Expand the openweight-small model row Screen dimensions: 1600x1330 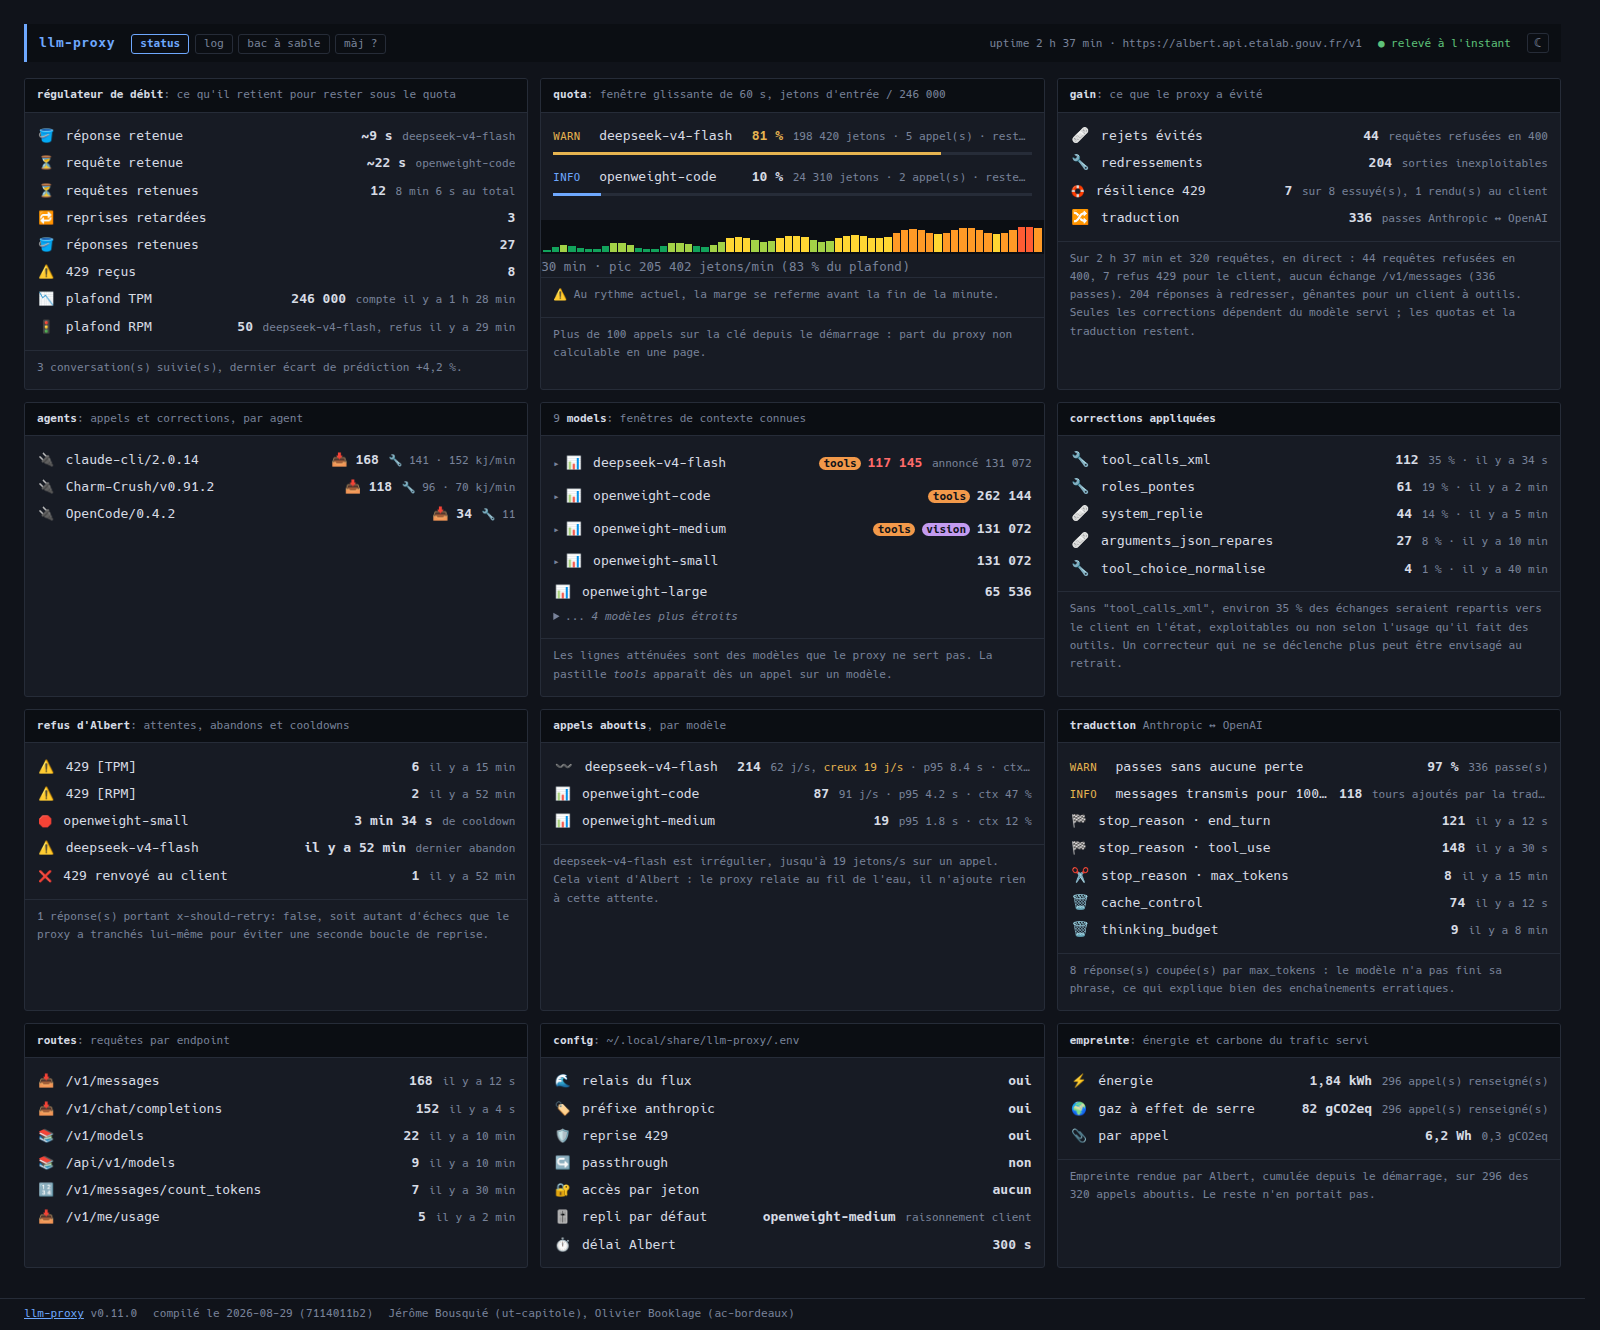pyautogui.click(x=792, y=561)
